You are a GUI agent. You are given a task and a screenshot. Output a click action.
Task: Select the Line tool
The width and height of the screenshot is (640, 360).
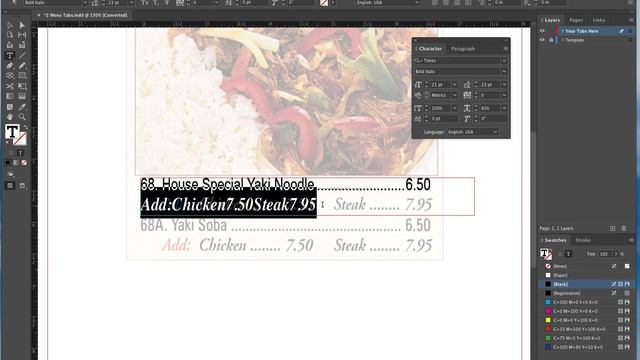(22, 56)
